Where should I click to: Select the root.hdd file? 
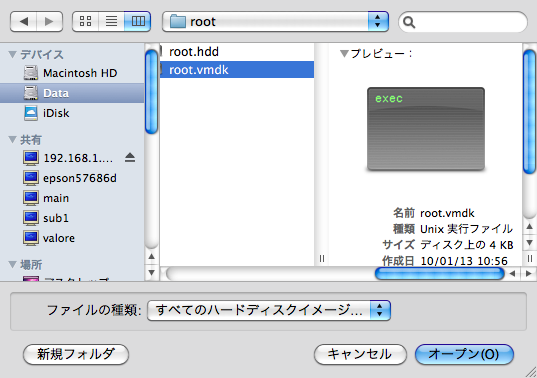click(x=237, y=52)
